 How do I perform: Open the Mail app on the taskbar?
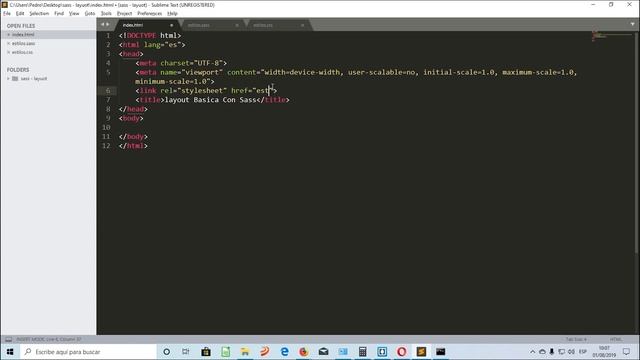pos(323,351)
